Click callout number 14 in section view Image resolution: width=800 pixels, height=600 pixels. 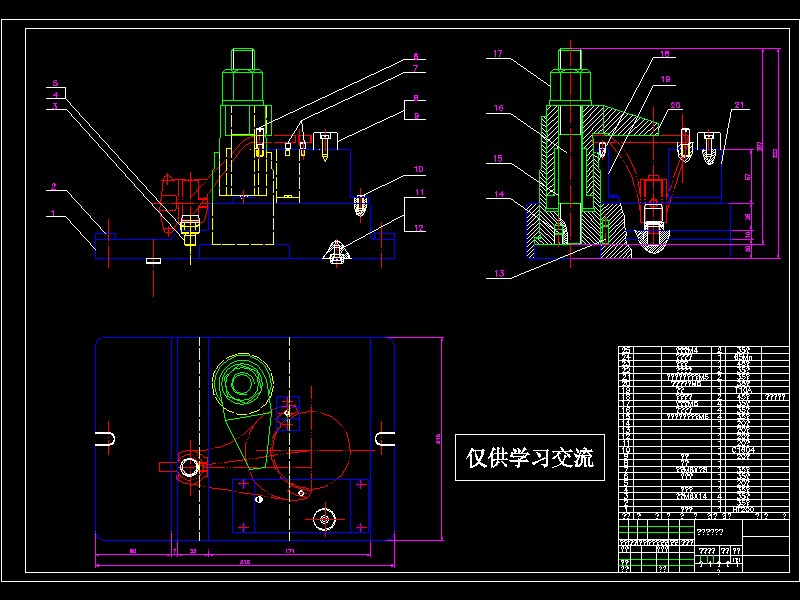[x=499, y=194]
